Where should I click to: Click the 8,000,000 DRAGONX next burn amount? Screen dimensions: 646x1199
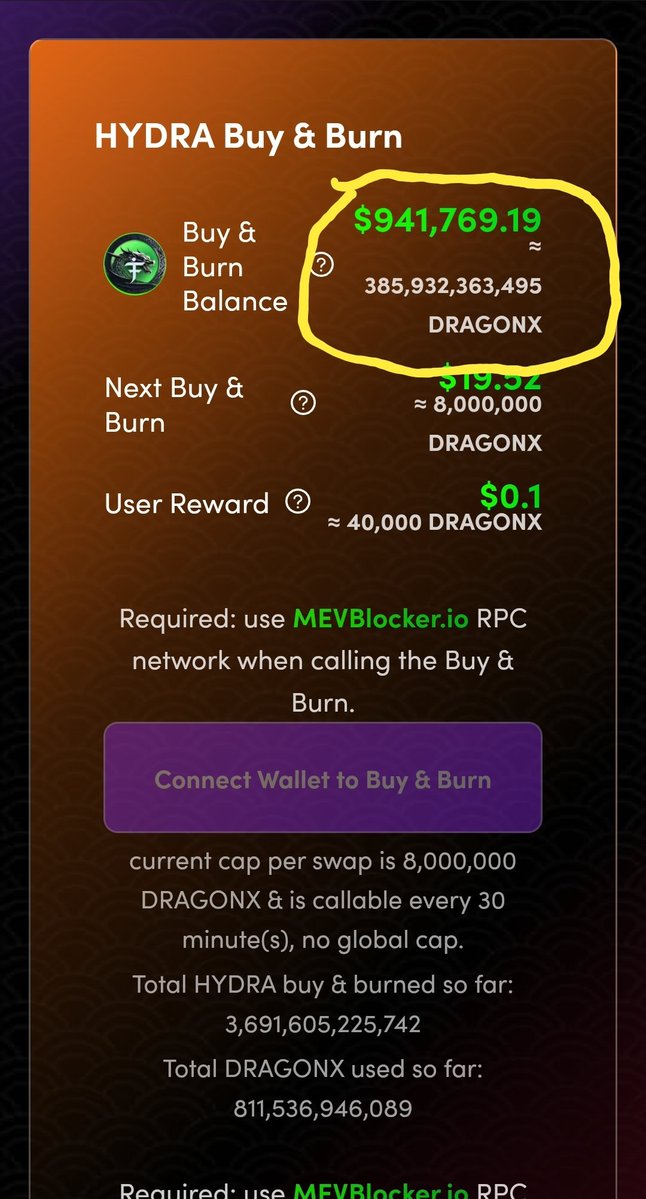pyautogui.click(x=478, y=423)
